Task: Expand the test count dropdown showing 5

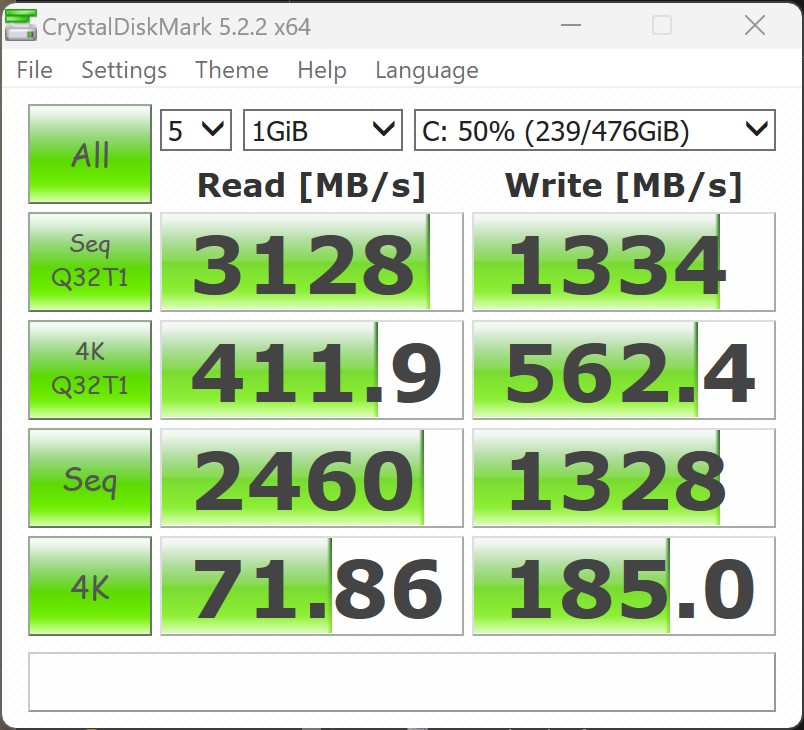Action: pyautogui.click(x=196, y=130)
